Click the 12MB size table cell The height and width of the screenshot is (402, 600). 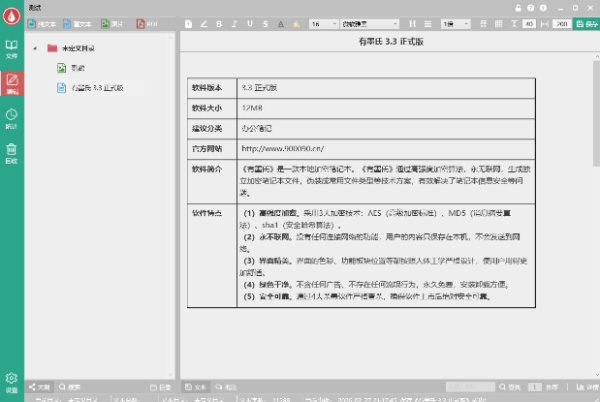(x=386, y=108)
